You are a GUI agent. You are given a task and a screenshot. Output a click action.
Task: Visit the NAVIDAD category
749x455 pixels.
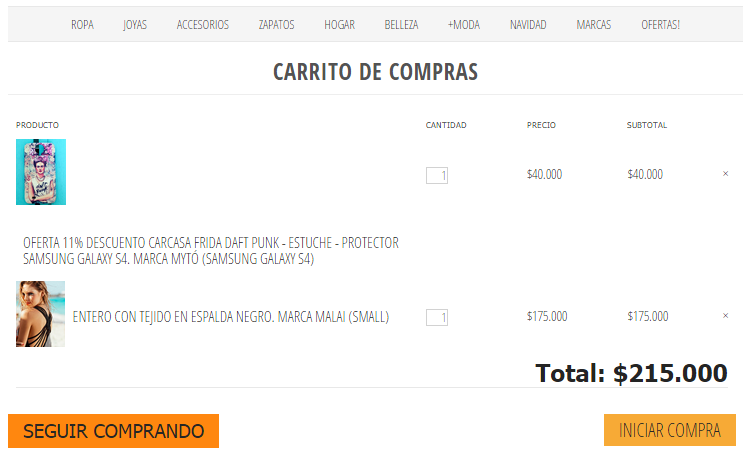528,24
